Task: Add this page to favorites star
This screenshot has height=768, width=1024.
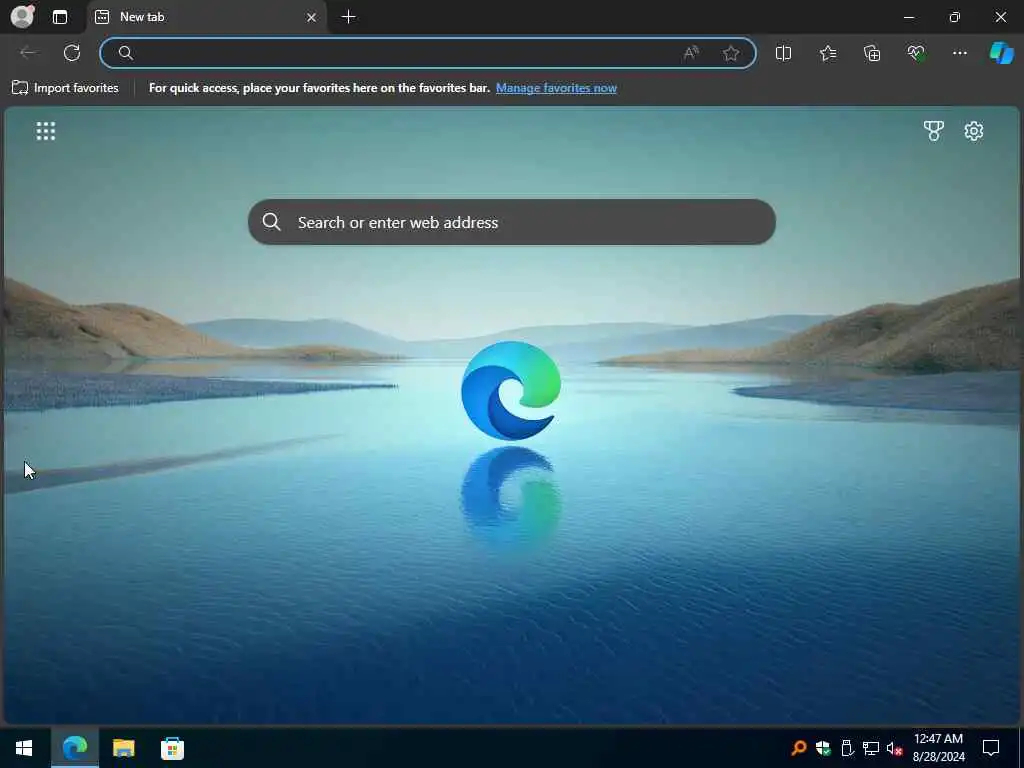Action: click(731, 53)
